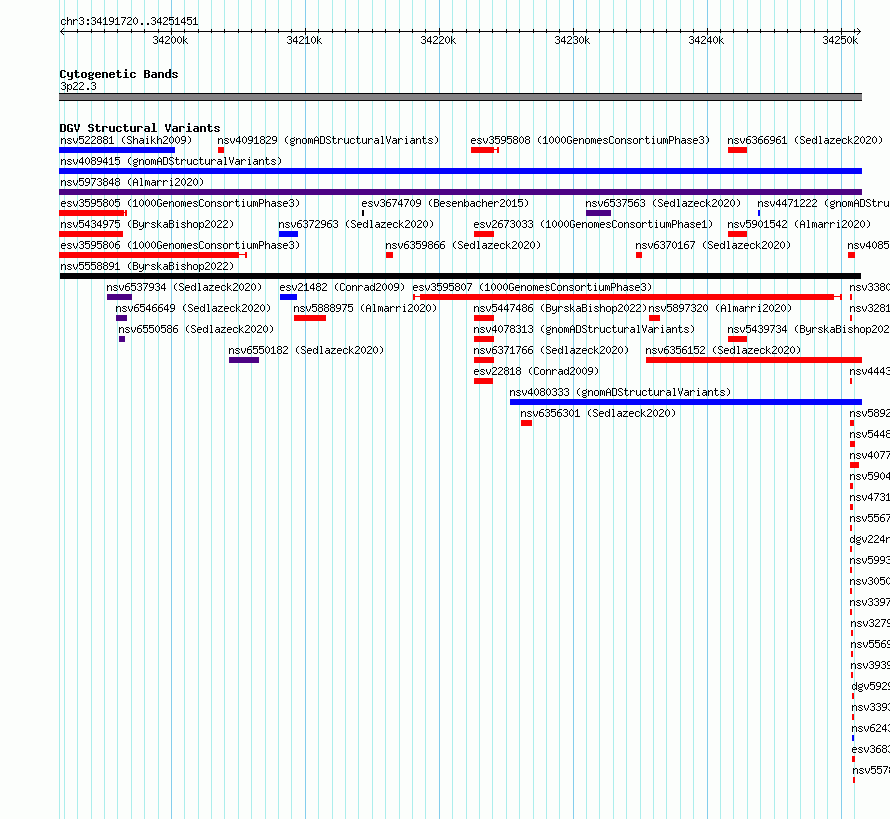Screen dimensions: 890x819
Task: Open nsv4078313 gnomAD variant label
Action: [x=584, y=329]
